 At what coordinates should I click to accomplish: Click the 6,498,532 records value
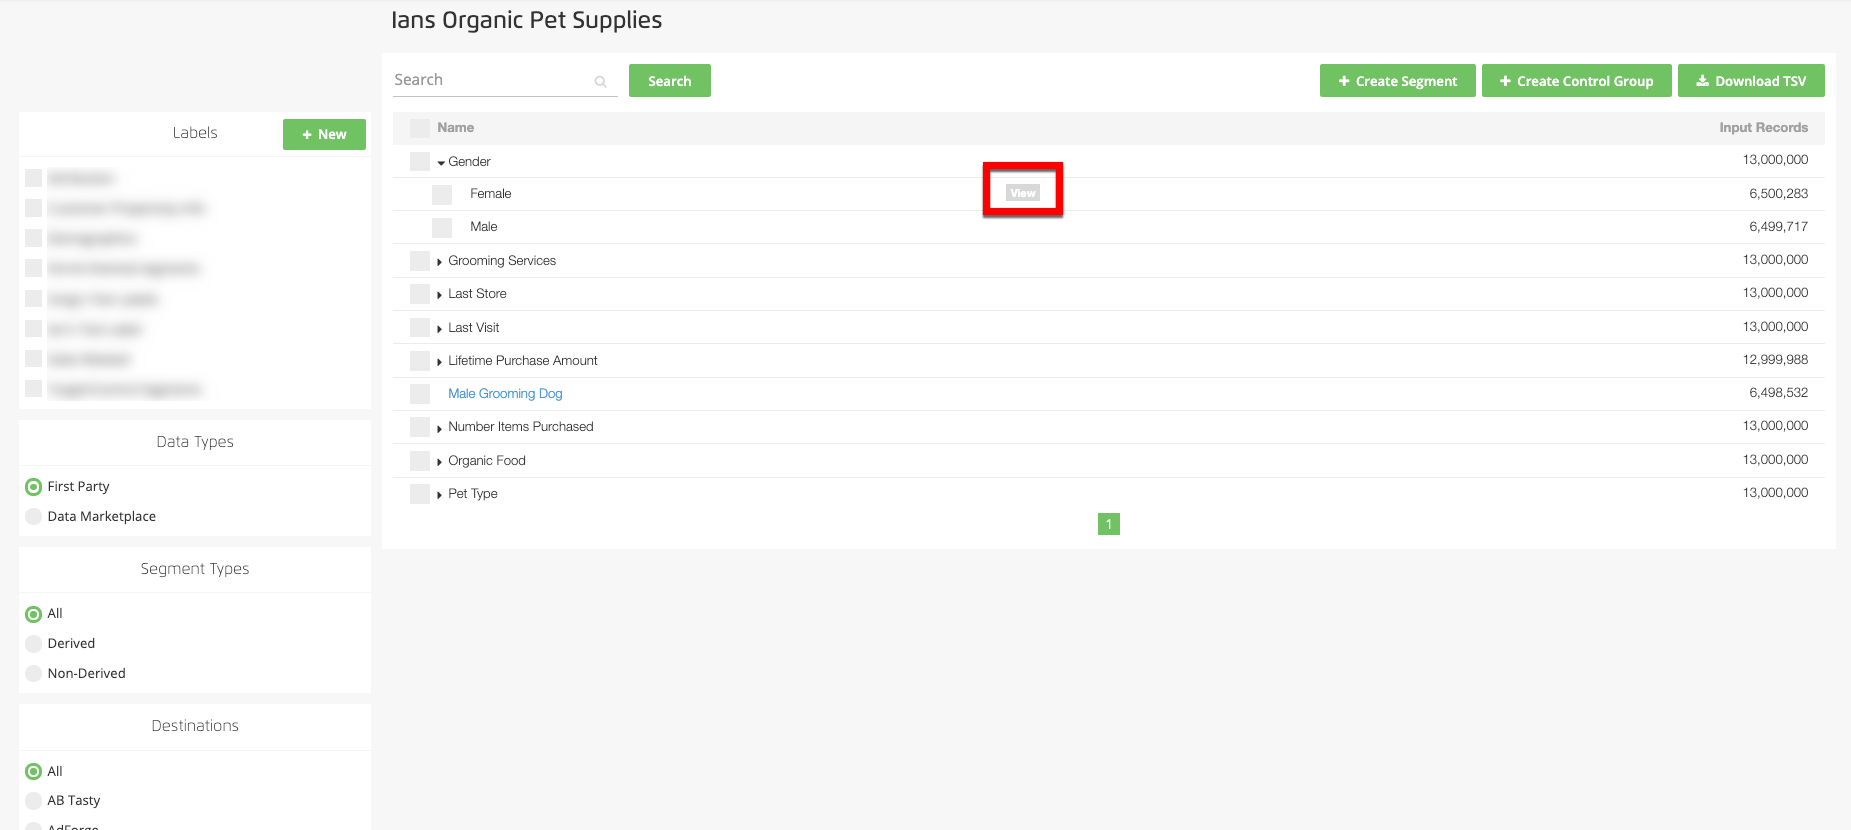click(1778, 392)
